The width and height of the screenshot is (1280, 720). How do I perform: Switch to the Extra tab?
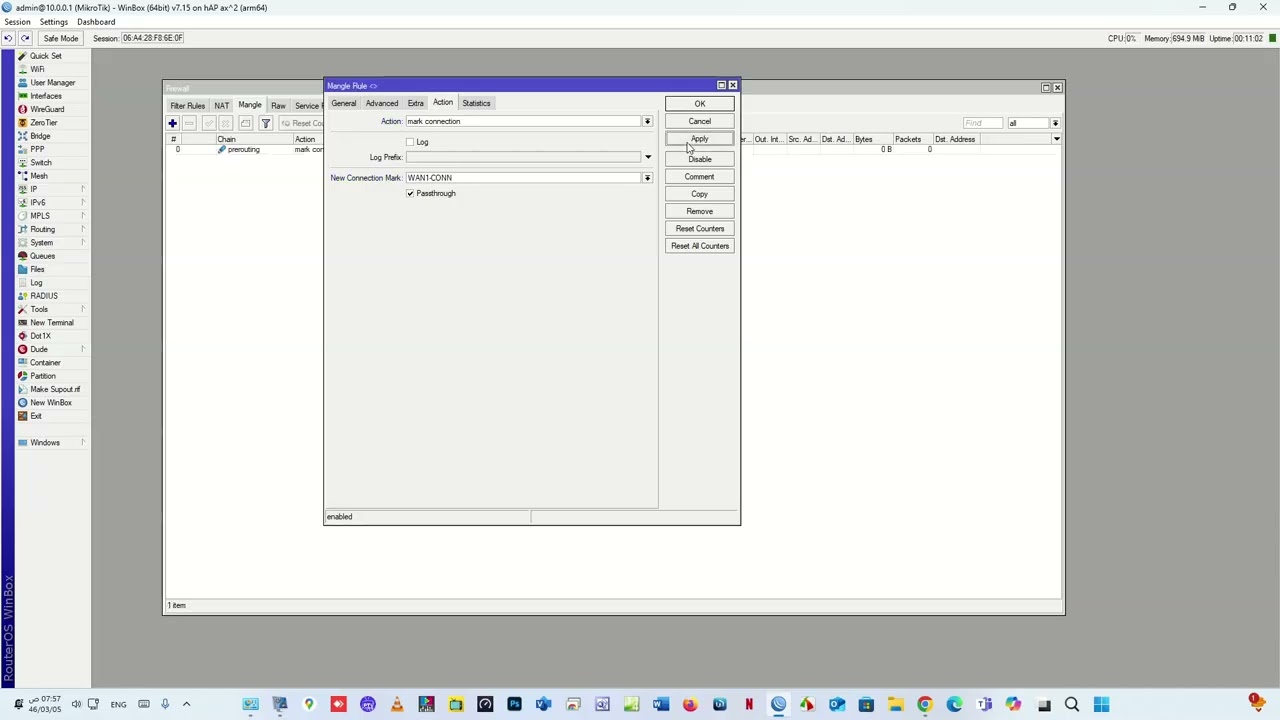click(415, 103)
